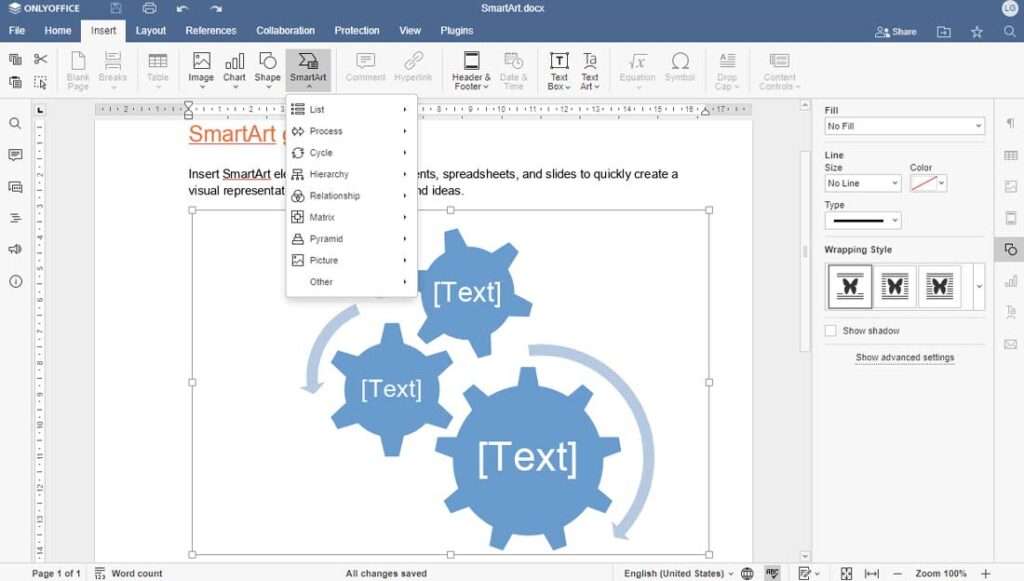This screenshot has height=581, width=1024.
Task: Open the Line Size dropdown
Action: 863,183
